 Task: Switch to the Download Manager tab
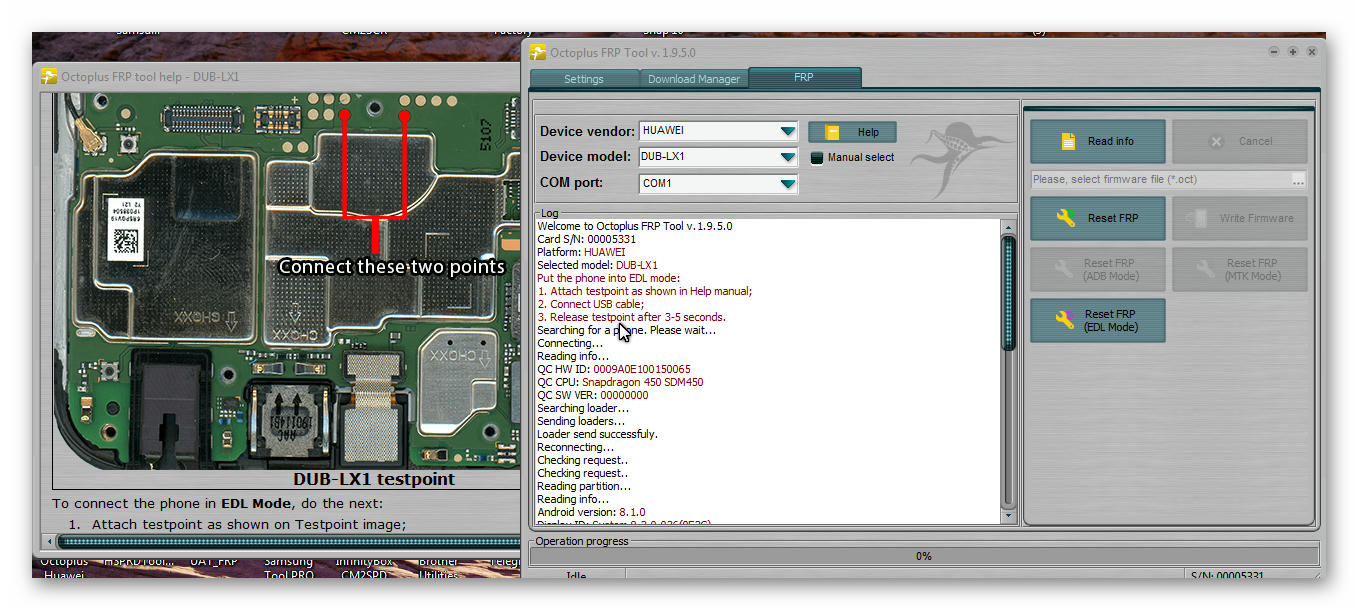click(x=694, y=79)
